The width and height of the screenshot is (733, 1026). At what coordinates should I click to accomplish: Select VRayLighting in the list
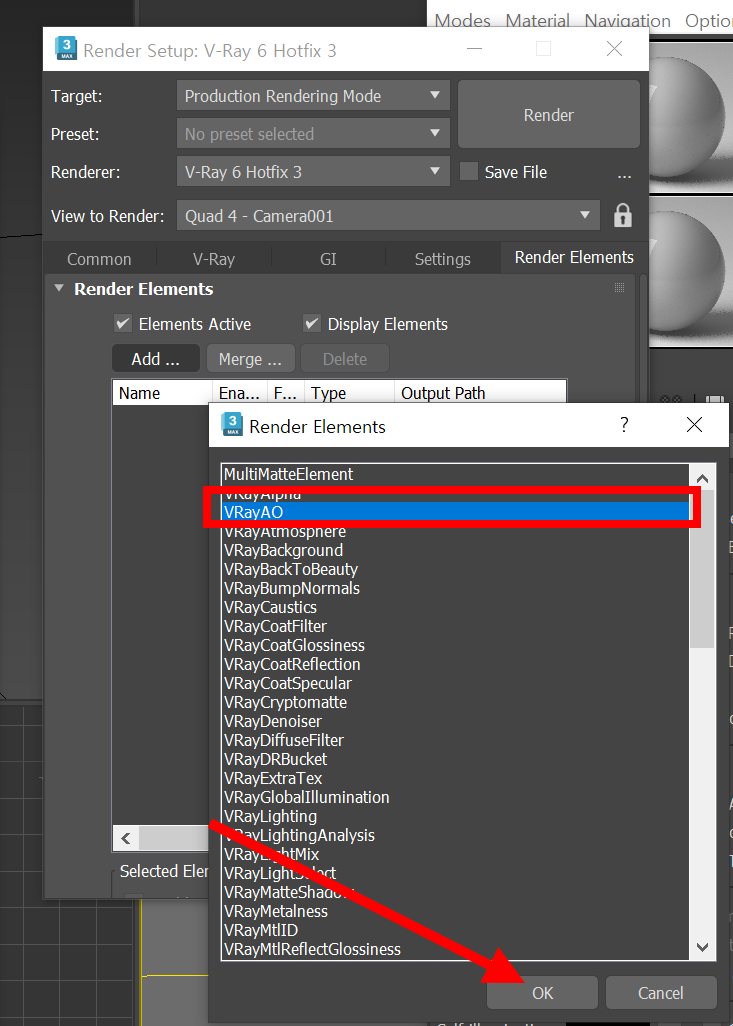pyautogui.click(x=456, y=815)
